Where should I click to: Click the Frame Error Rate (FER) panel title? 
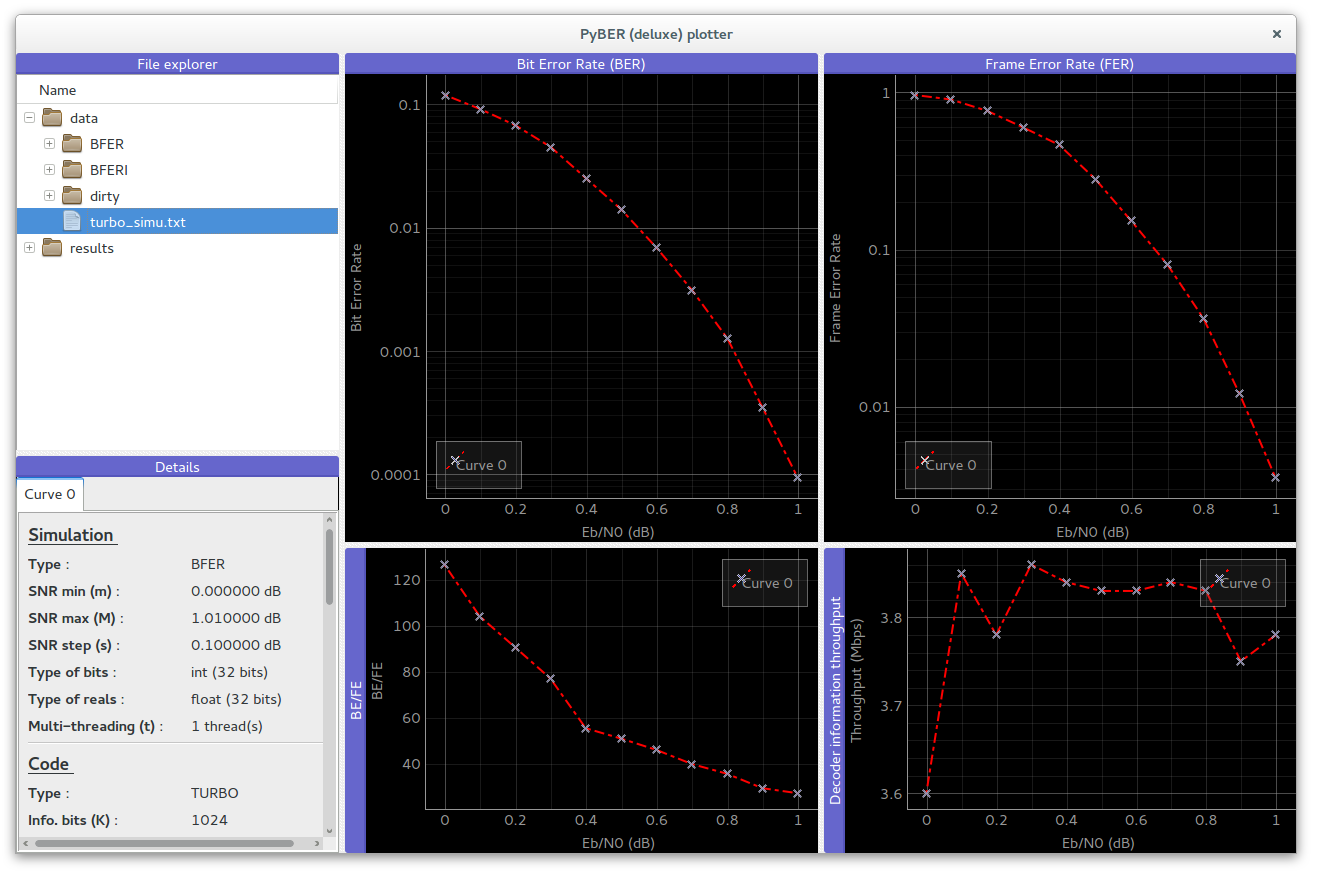(x=1060, y=64)
